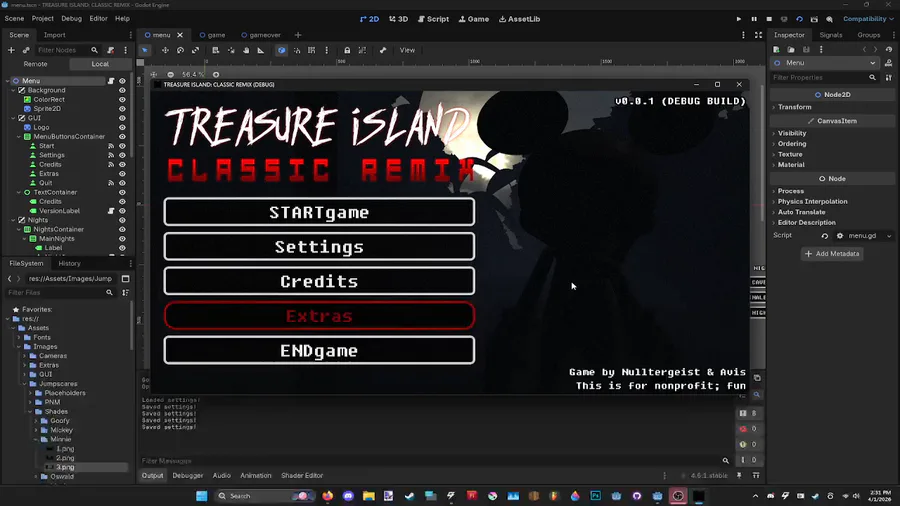Screen dimensions: 900x506
Task: Open the Debug menu
Action: pos(72,19)
